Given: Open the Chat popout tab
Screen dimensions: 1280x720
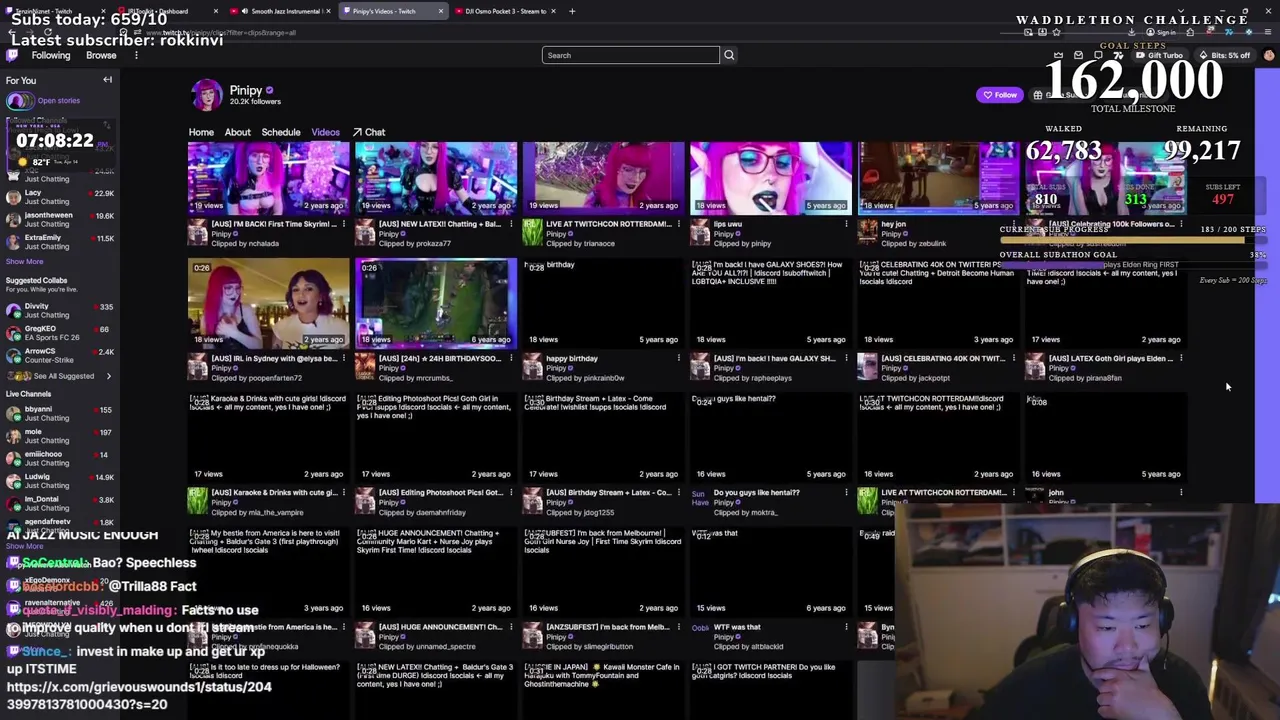Looking at the screenshot, I should coord(370,132).
